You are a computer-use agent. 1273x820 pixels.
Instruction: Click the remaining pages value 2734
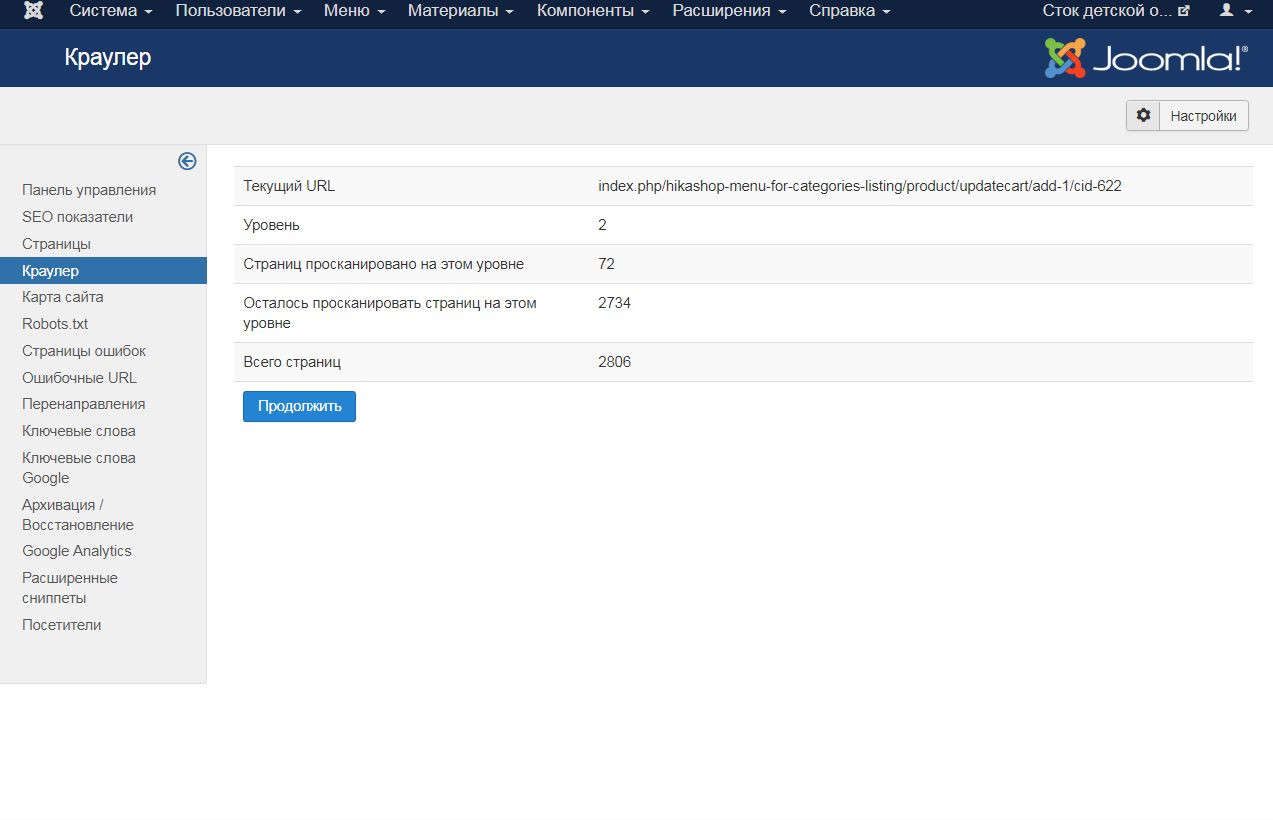[615, 302]
